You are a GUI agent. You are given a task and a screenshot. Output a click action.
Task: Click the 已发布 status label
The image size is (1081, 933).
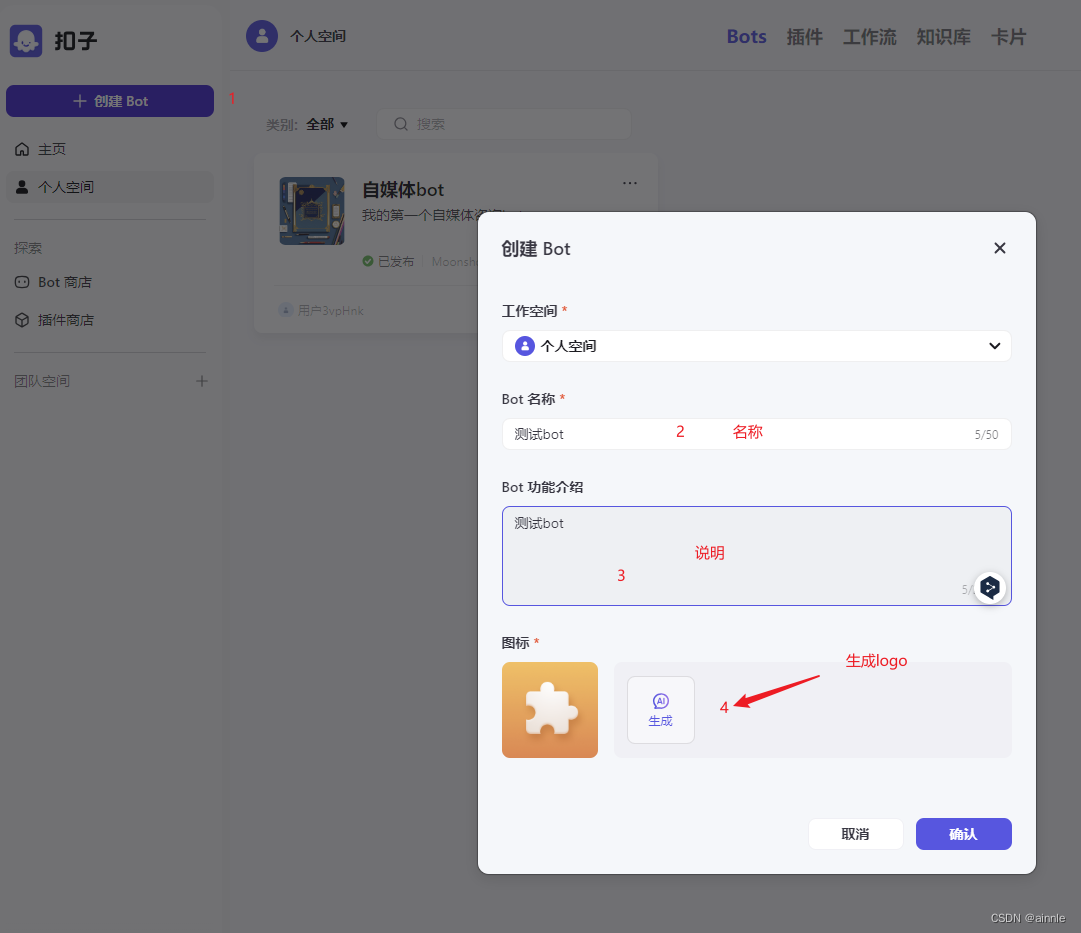pos(389,261)
